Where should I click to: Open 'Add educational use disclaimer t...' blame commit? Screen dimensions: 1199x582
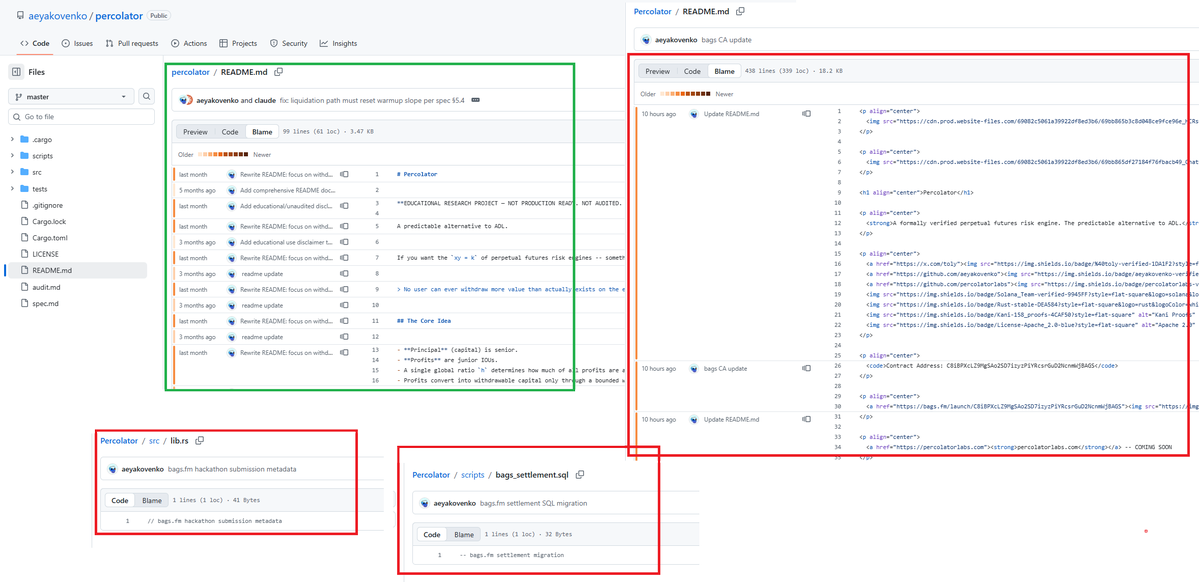(287, 242)
